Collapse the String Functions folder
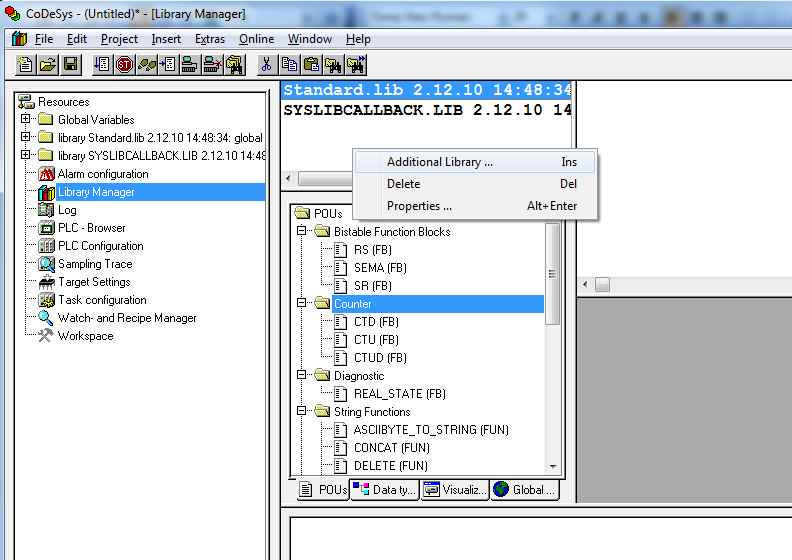This screenshot has width=792, height=560. coord(302,411)
